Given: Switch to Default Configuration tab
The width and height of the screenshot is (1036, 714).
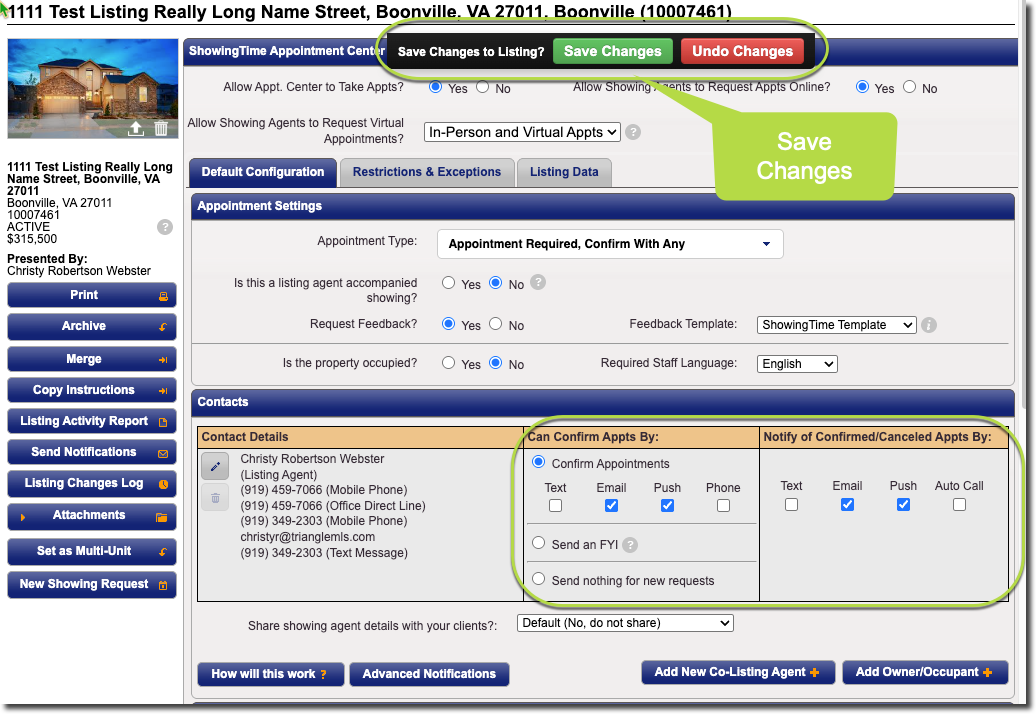Looking at the screenshot, I should 263,172.
